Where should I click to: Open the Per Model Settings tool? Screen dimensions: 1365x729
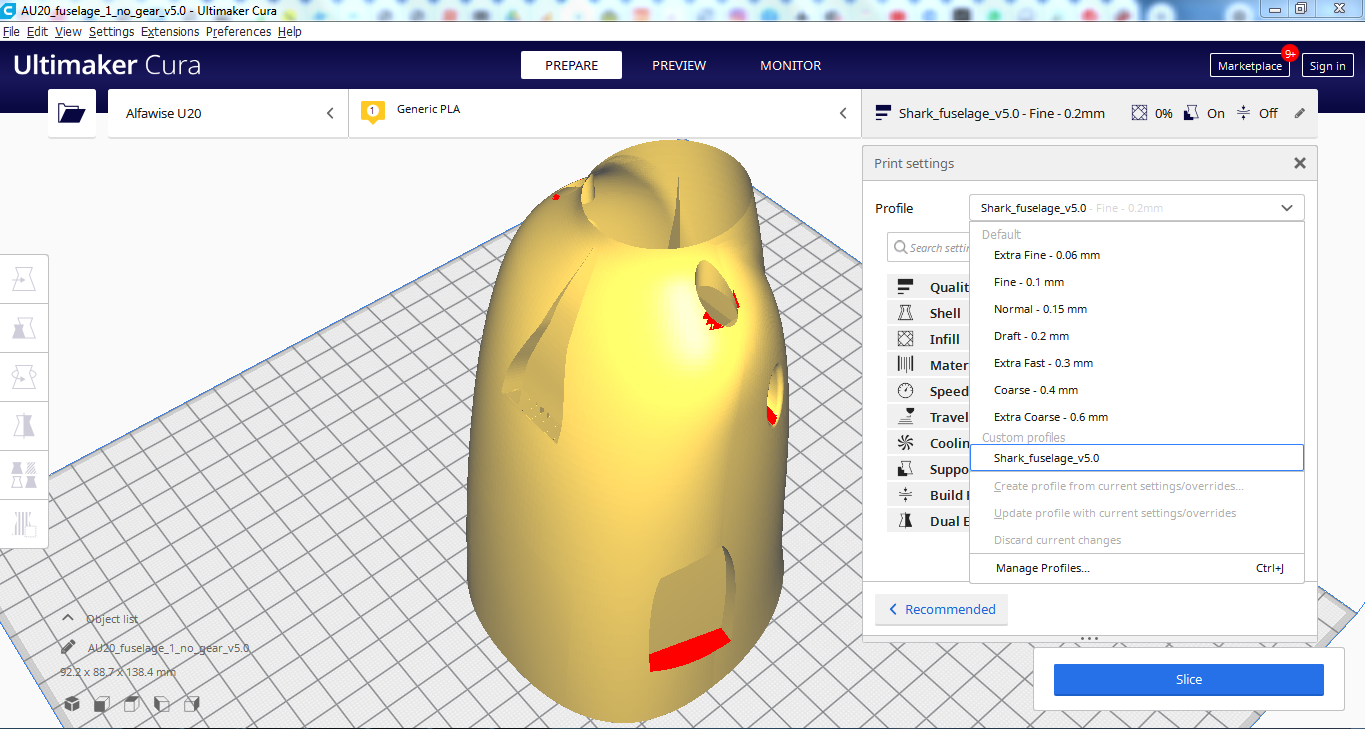tap(24, 474)
